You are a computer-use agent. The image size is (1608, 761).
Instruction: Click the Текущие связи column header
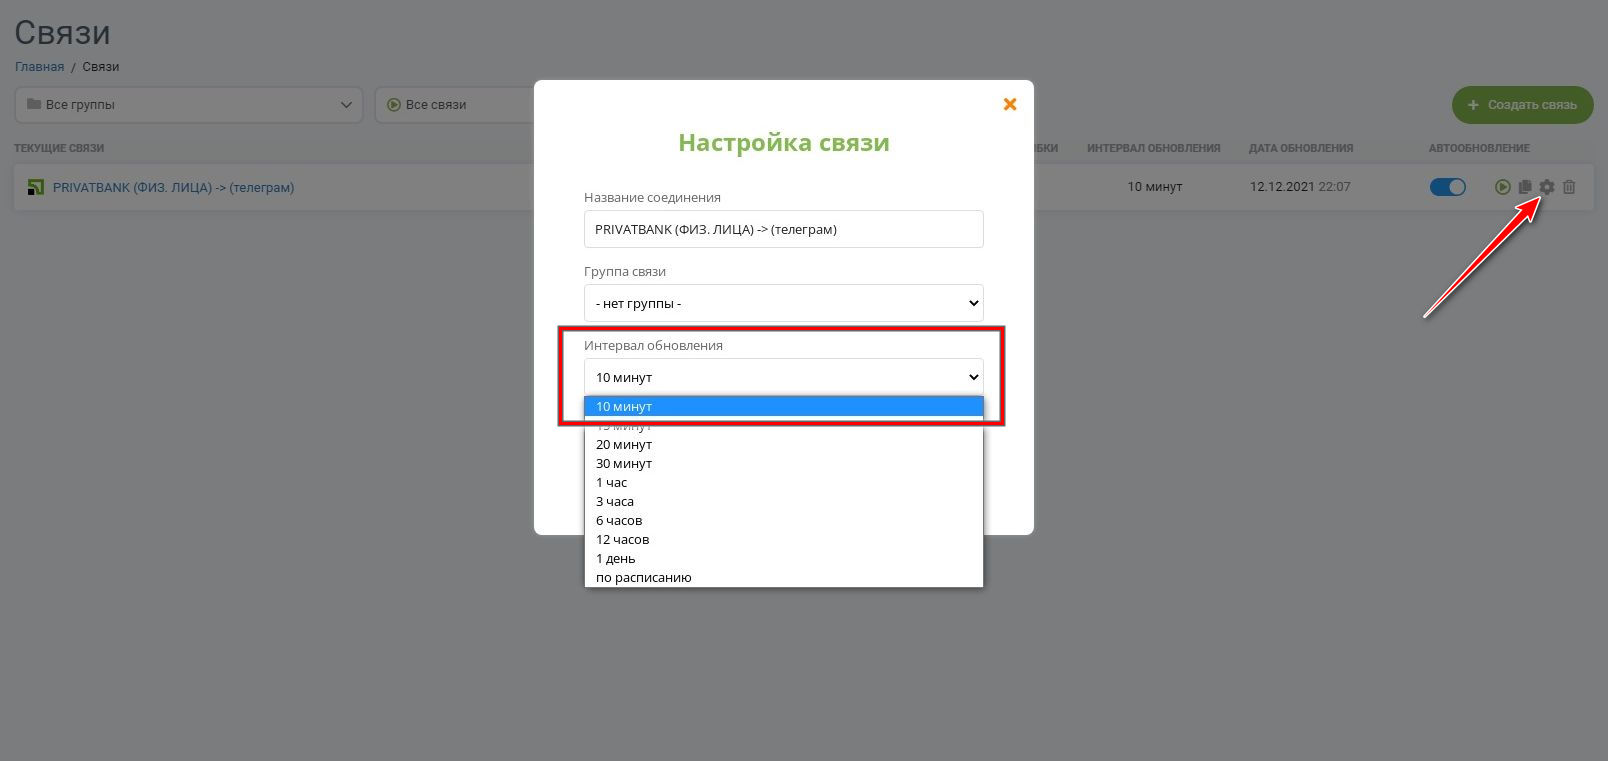click(59, 148)
